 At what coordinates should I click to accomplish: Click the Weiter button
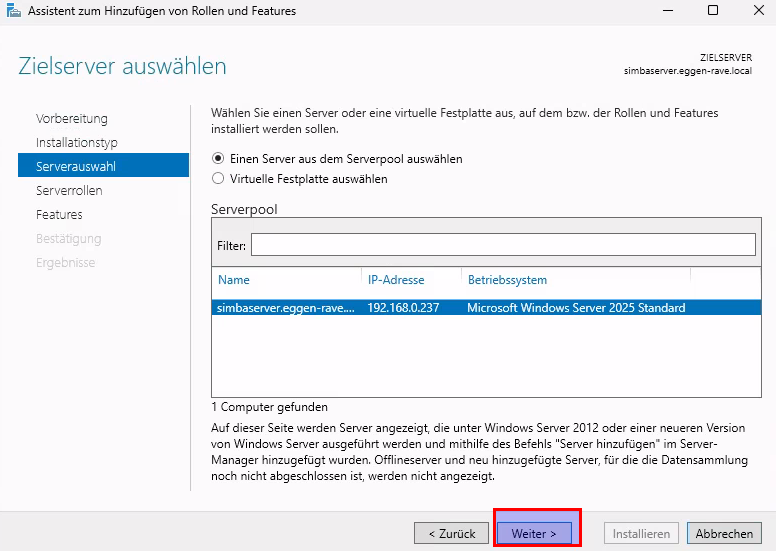(x=534, y=533)
